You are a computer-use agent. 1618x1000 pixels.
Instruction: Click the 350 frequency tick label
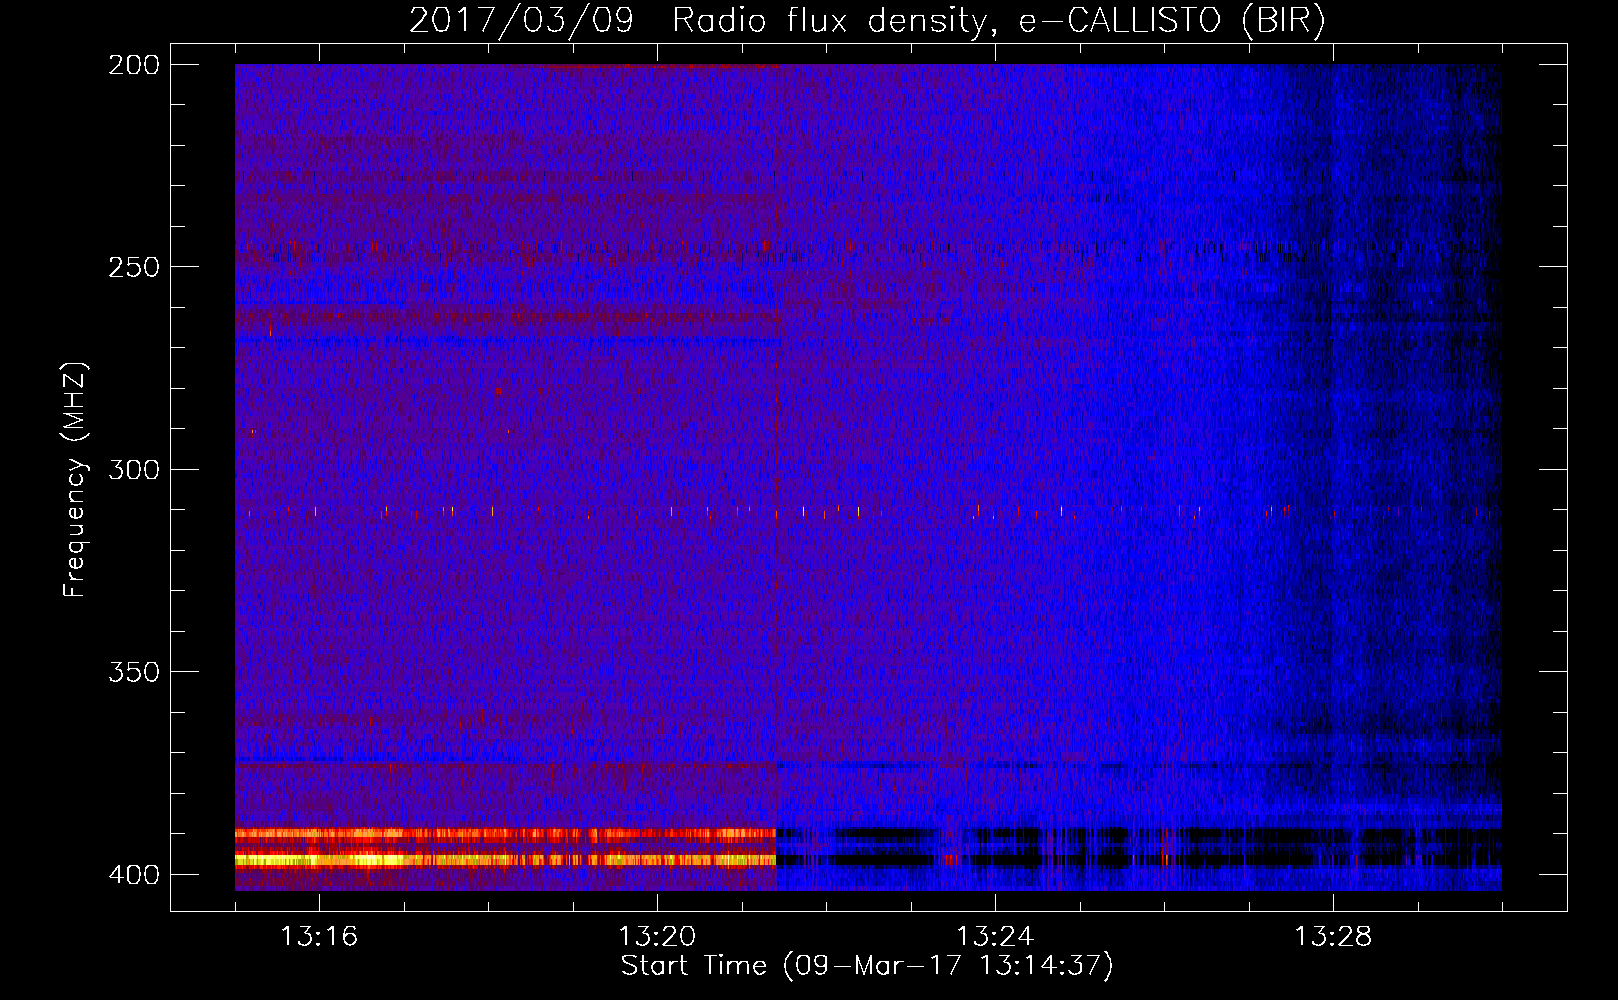(134, 671)
